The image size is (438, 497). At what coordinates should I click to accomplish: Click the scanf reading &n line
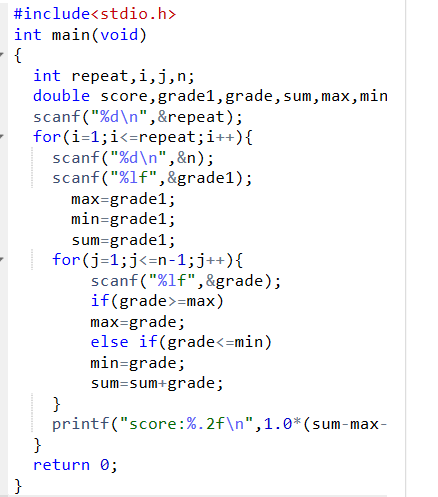pos(133,158)
